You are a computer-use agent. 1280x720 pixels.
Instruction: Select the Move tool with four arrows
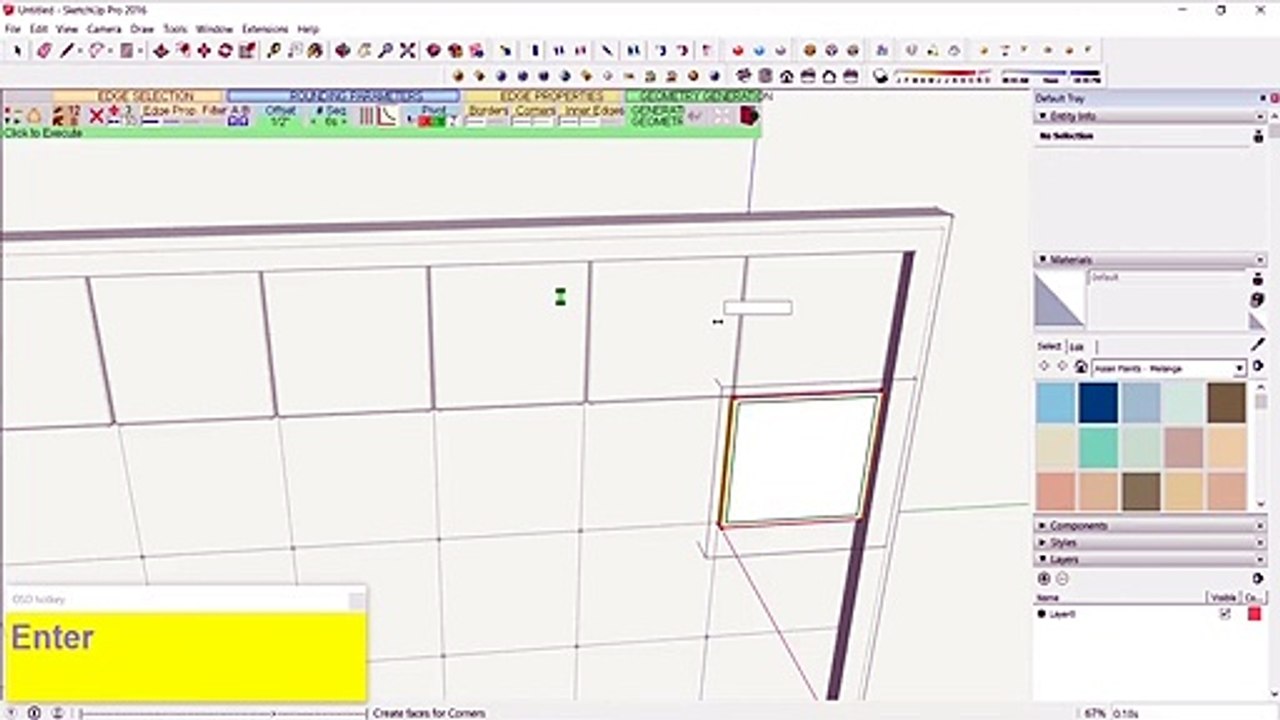coord(204,50)
